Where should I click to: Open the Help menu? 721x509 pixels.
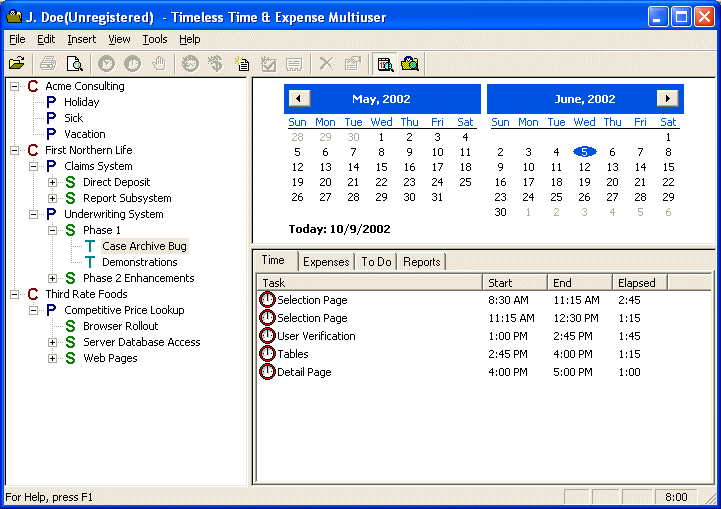[x=189, y=40]
